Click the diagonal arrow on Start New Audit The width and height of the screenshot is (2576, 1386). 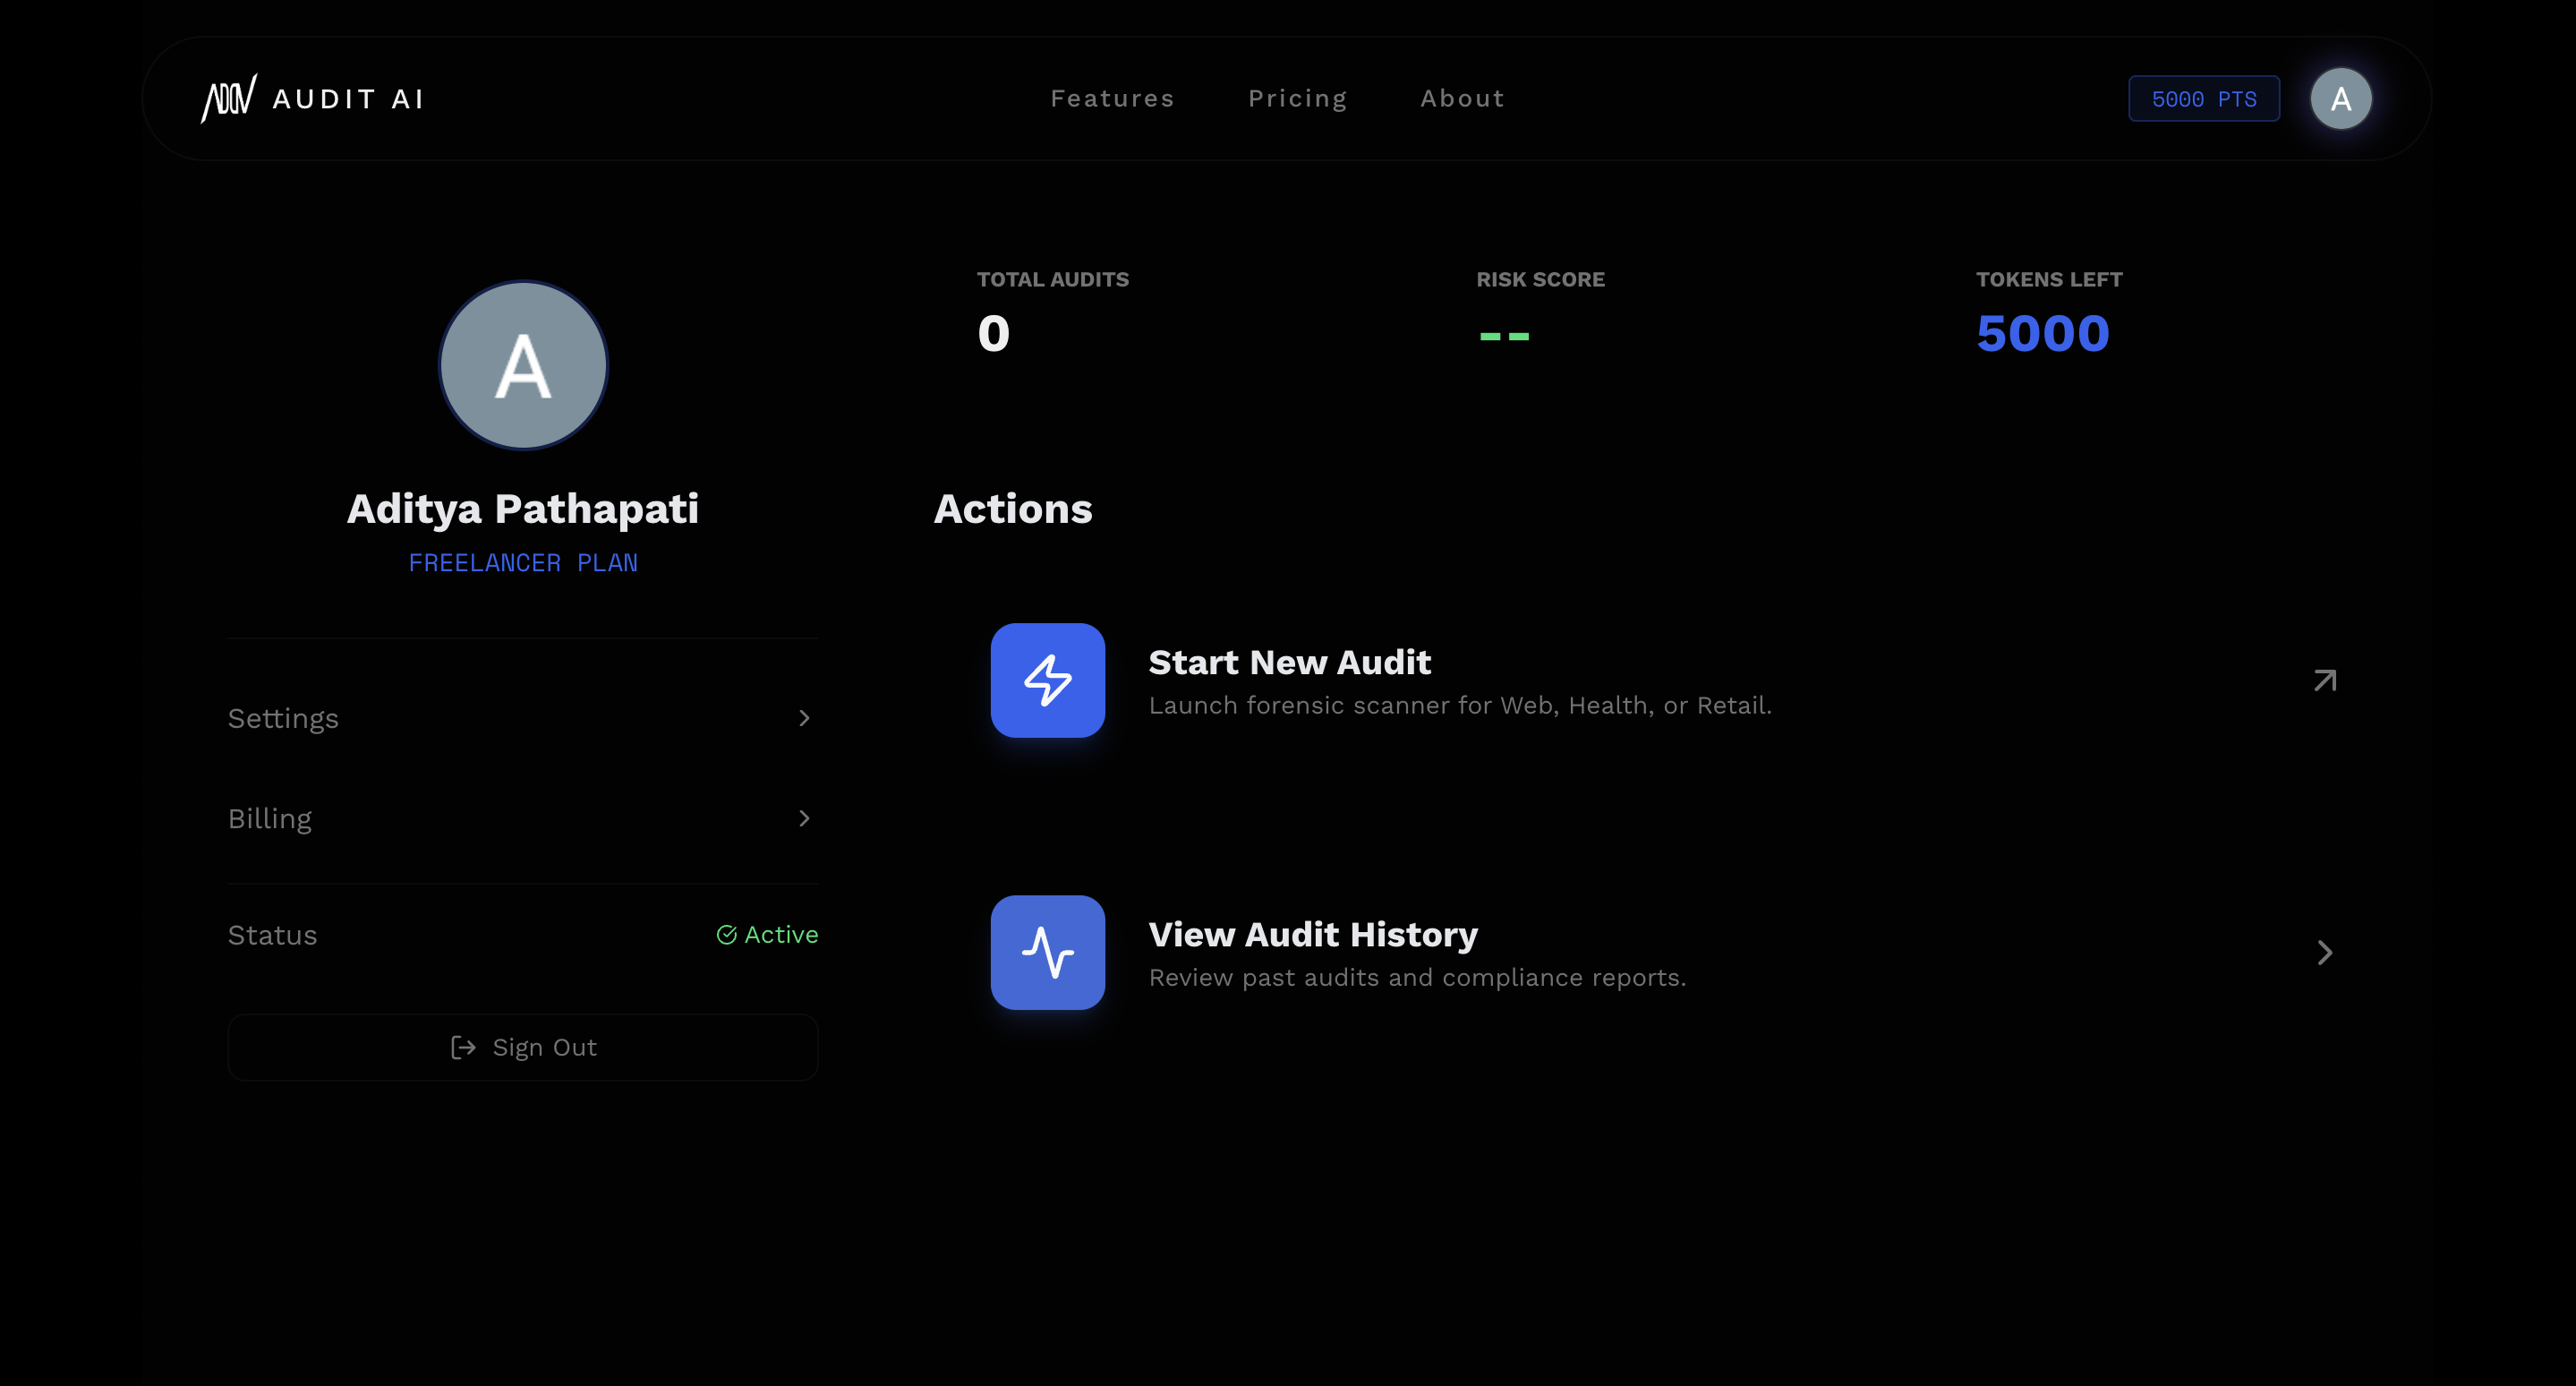tap(2324, 681)
